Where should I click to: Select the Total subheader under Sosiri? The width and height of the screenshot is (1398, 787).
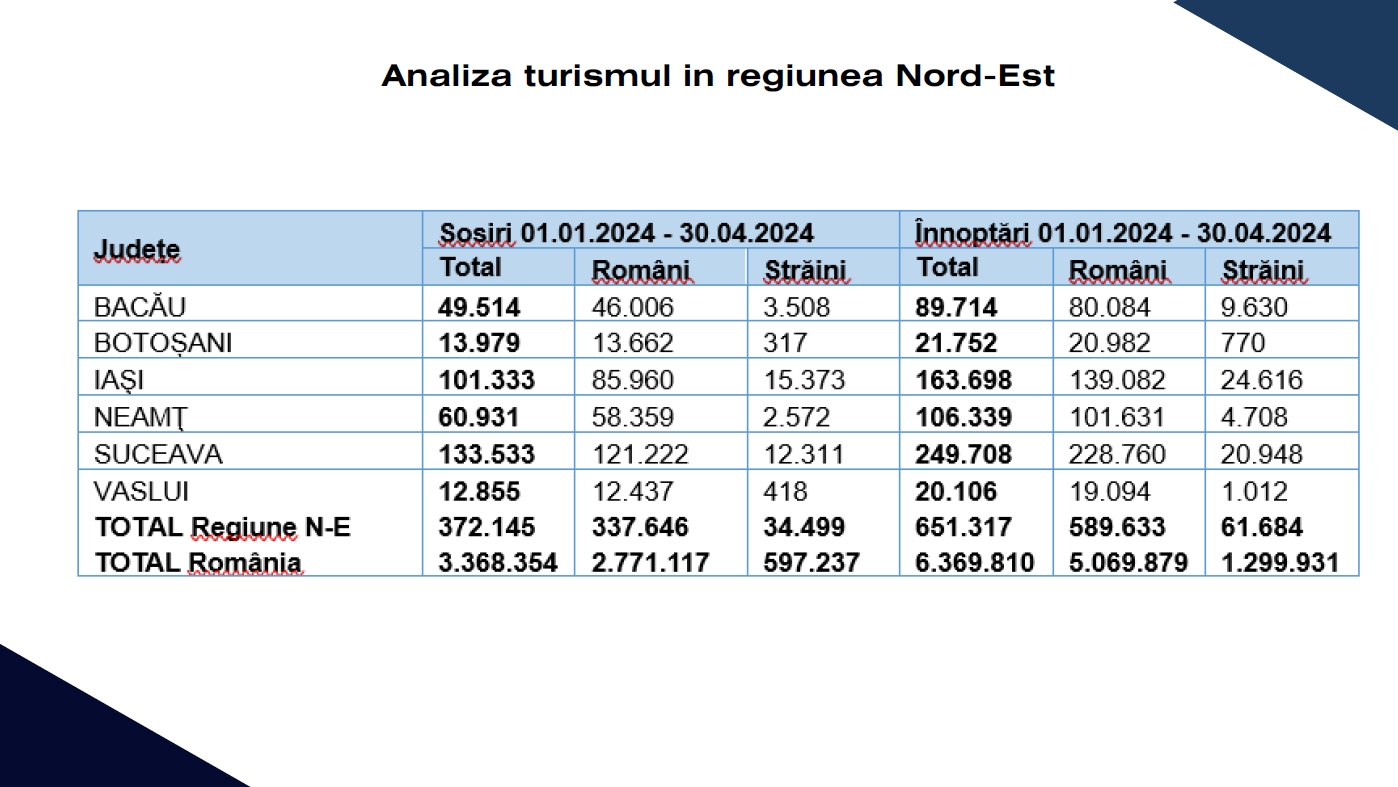click(471, 268)
